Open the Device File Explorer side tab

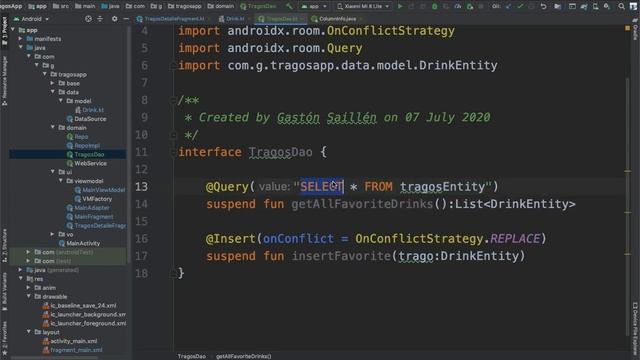(635, 328)
